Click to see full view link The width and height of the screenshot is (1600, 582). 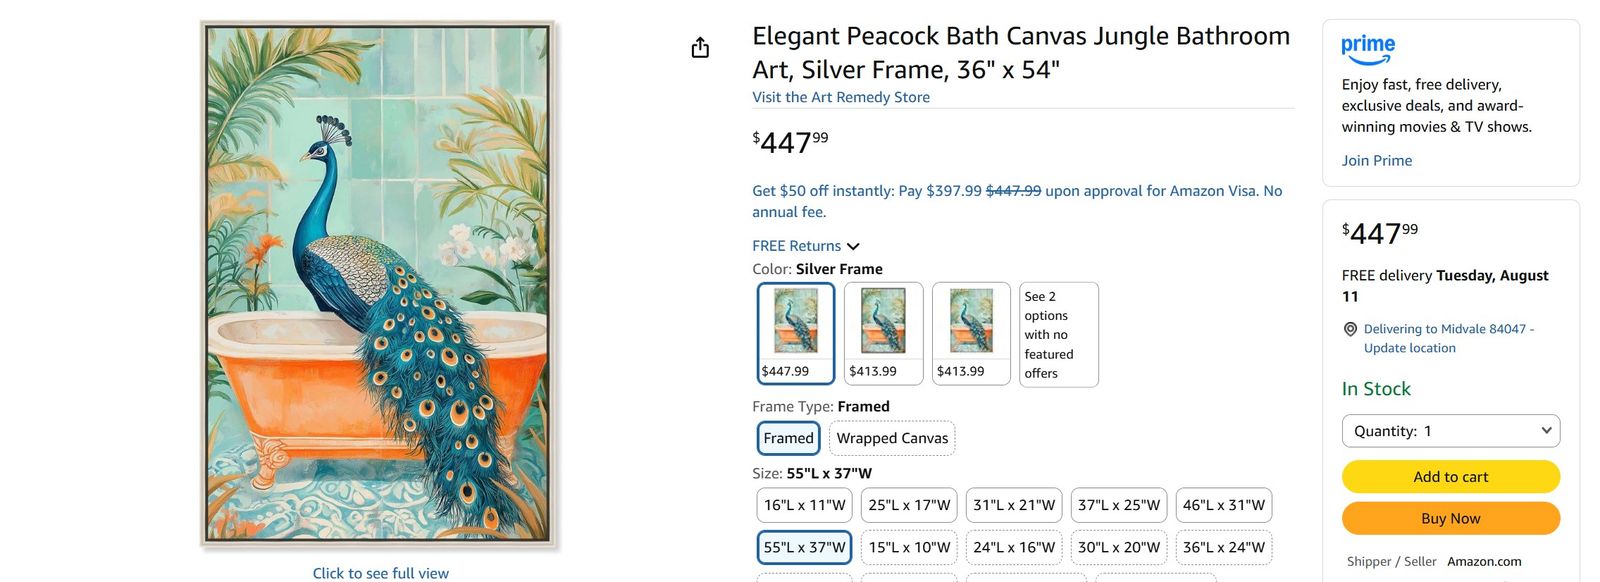tap(380, 573)
